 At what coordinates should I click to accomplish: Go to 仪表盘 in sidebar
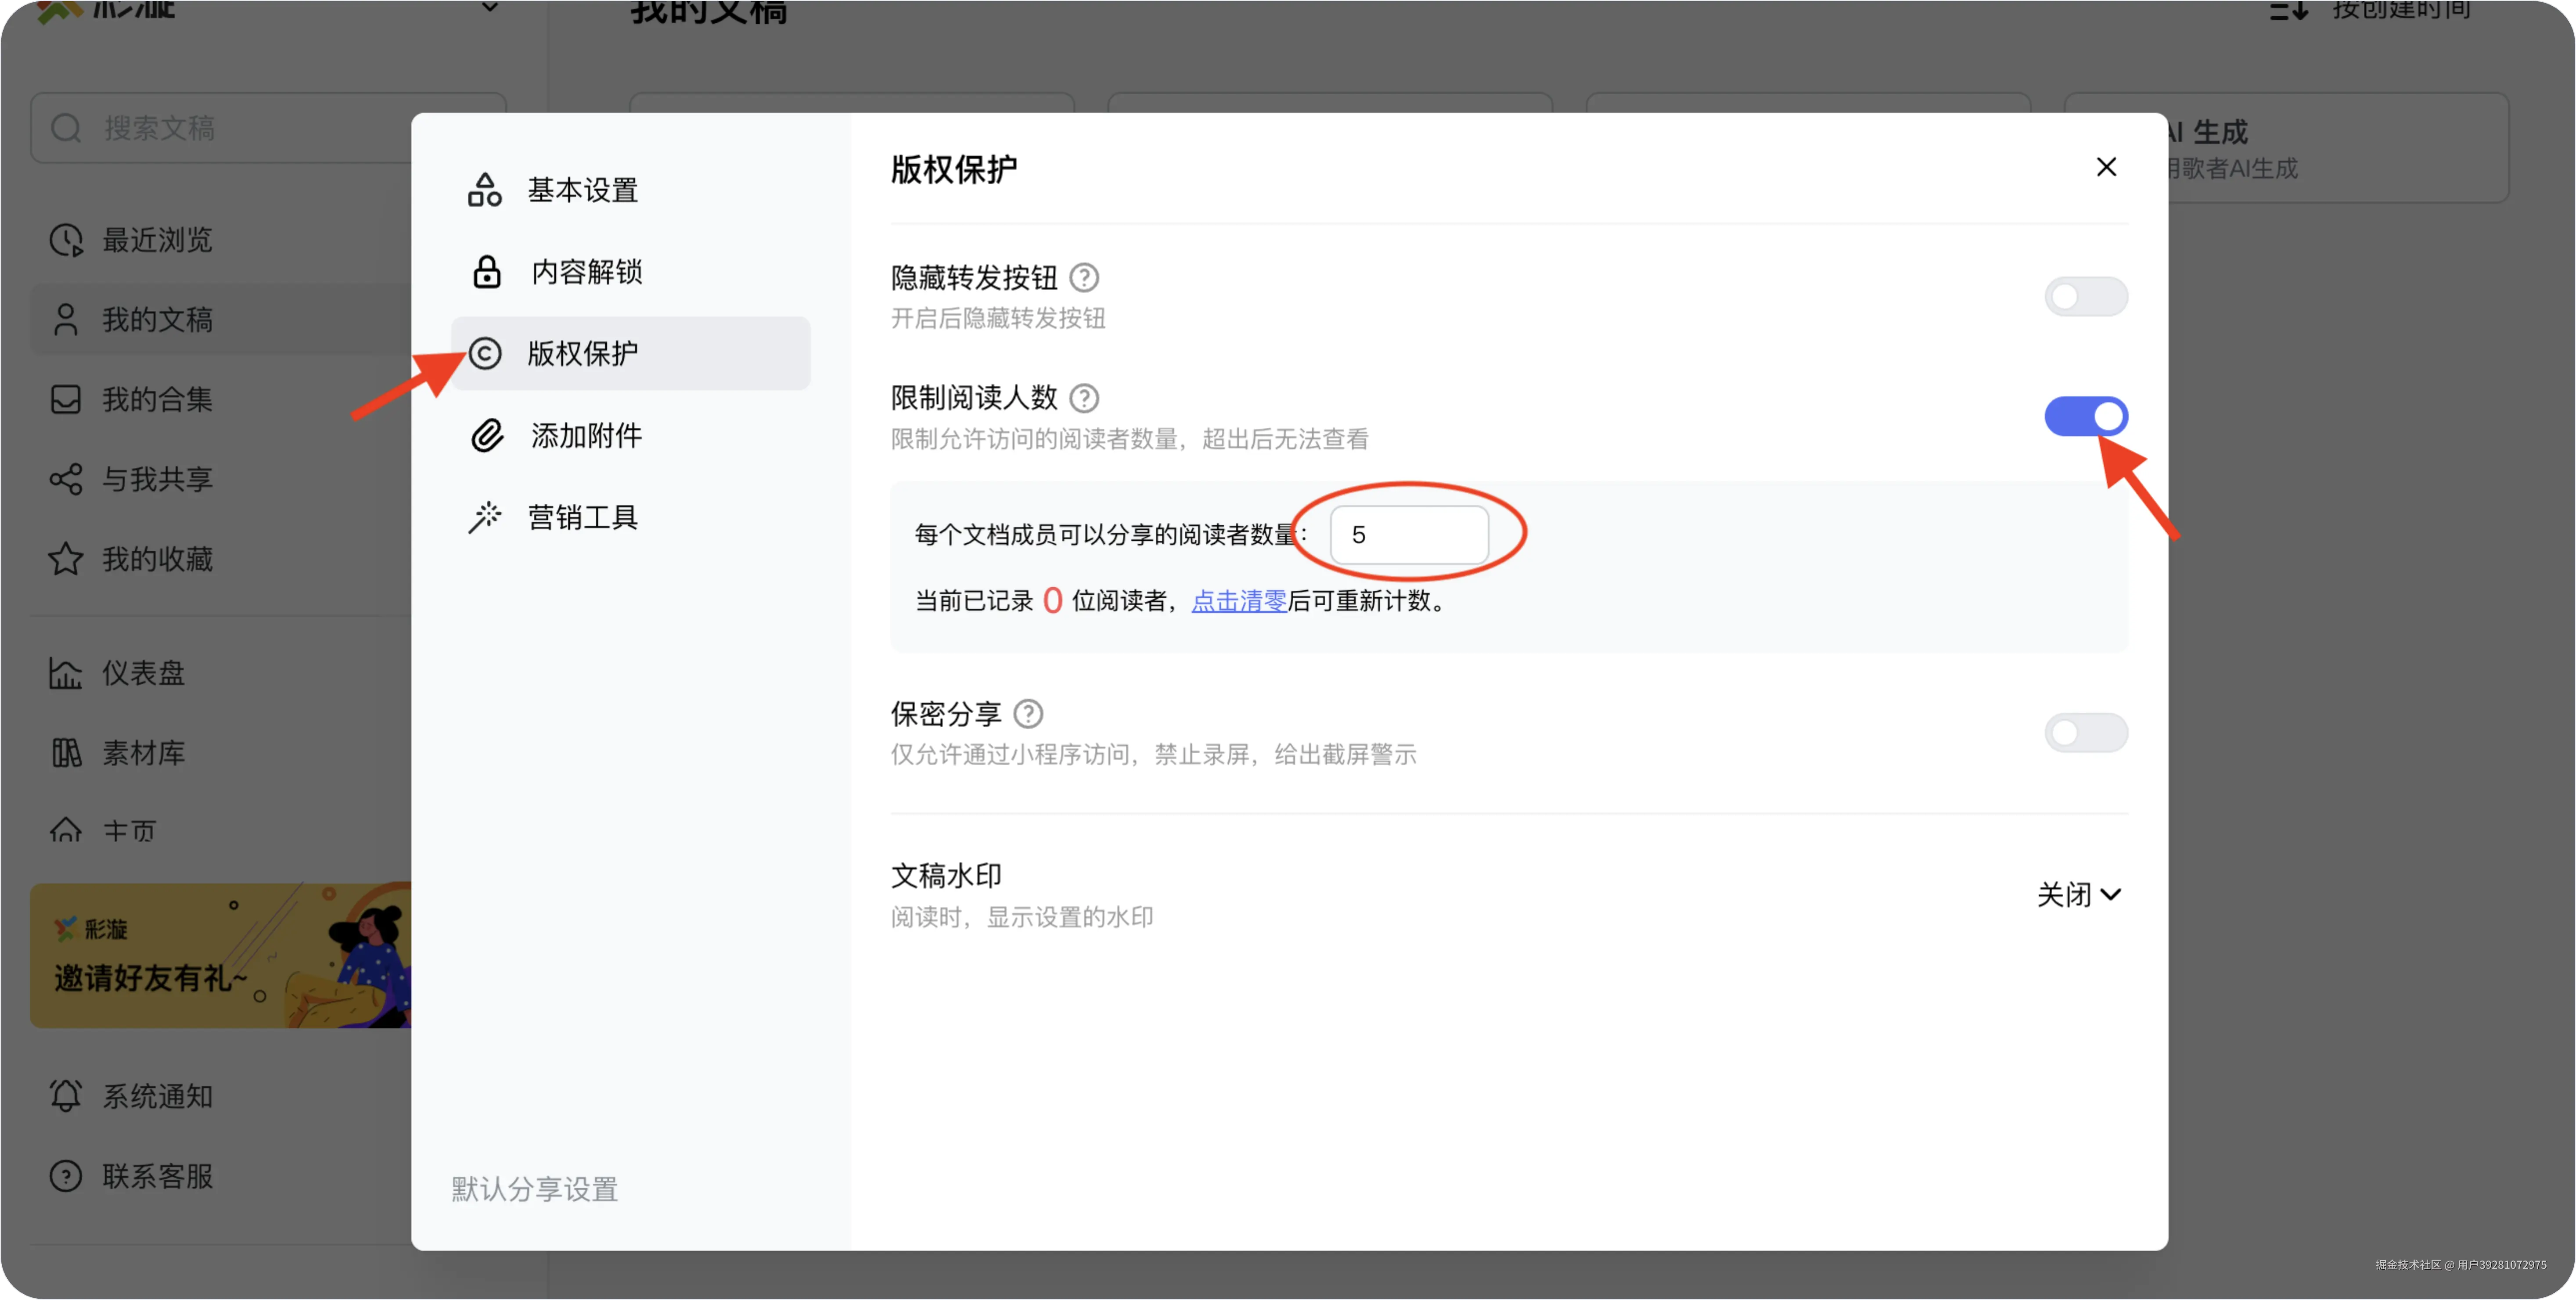click(x=143, y=673)
